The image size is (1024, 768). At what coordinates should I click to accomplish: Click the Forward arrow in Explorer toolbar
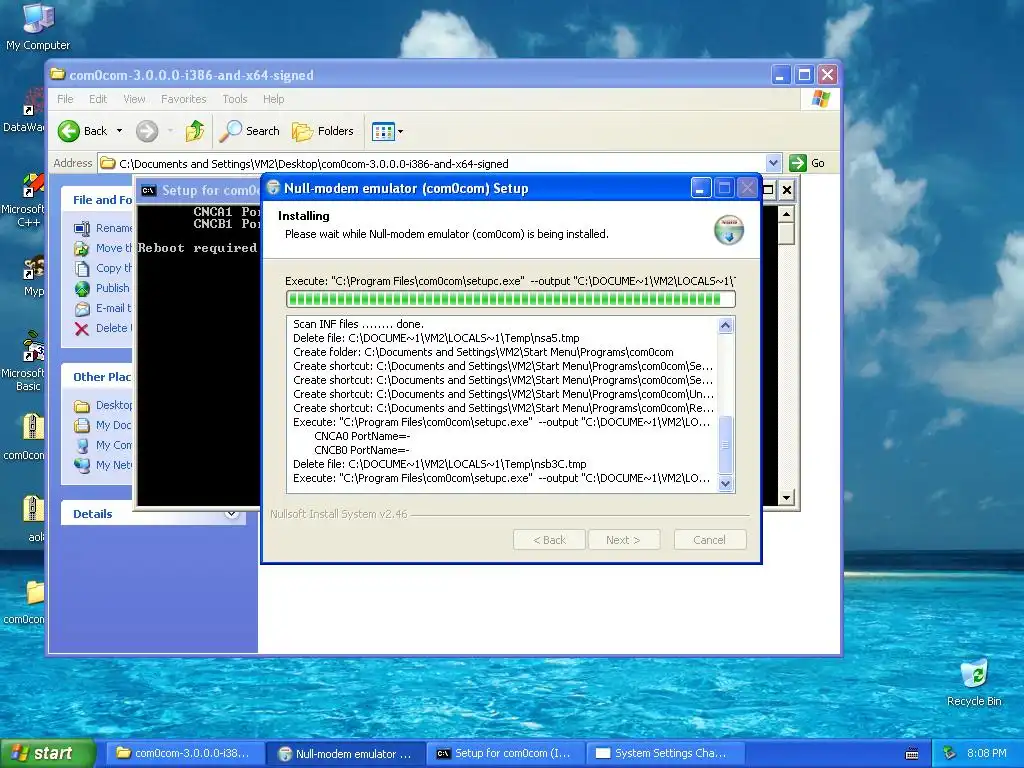147,131
